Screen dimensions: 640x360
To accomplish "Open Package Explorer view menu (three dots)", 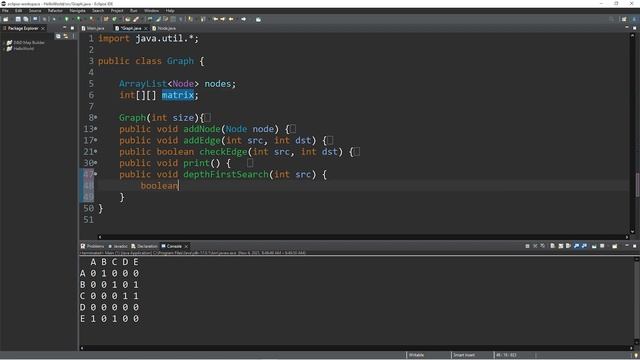I will [73, 36].
